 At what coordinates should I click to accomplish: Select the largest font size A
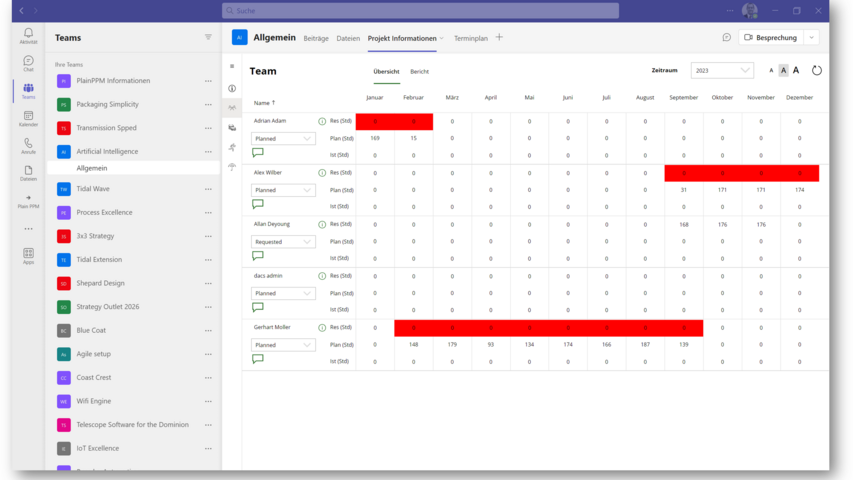point(796,71)
